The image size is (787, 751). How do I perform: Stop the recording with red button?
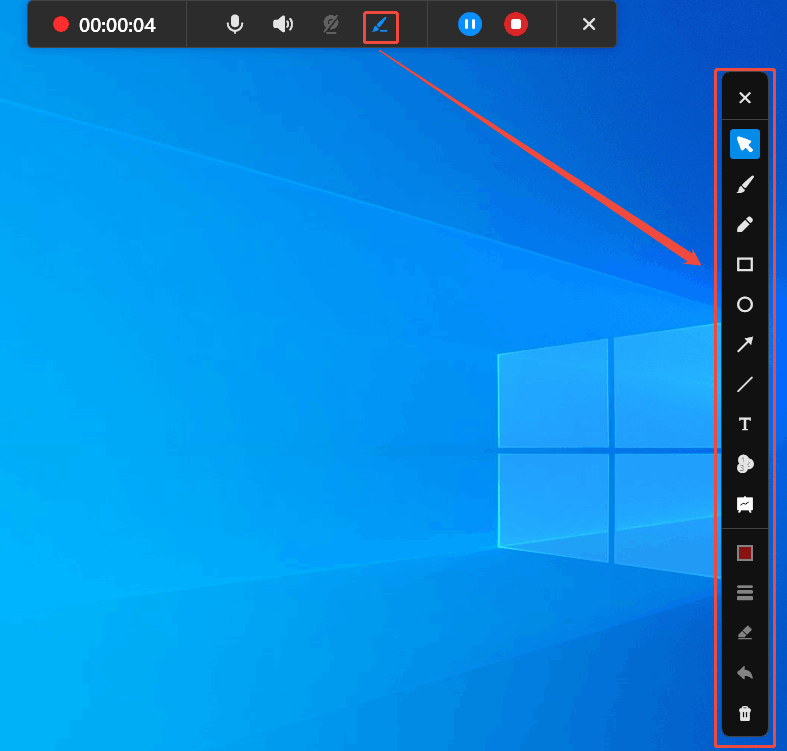point(515,24)
